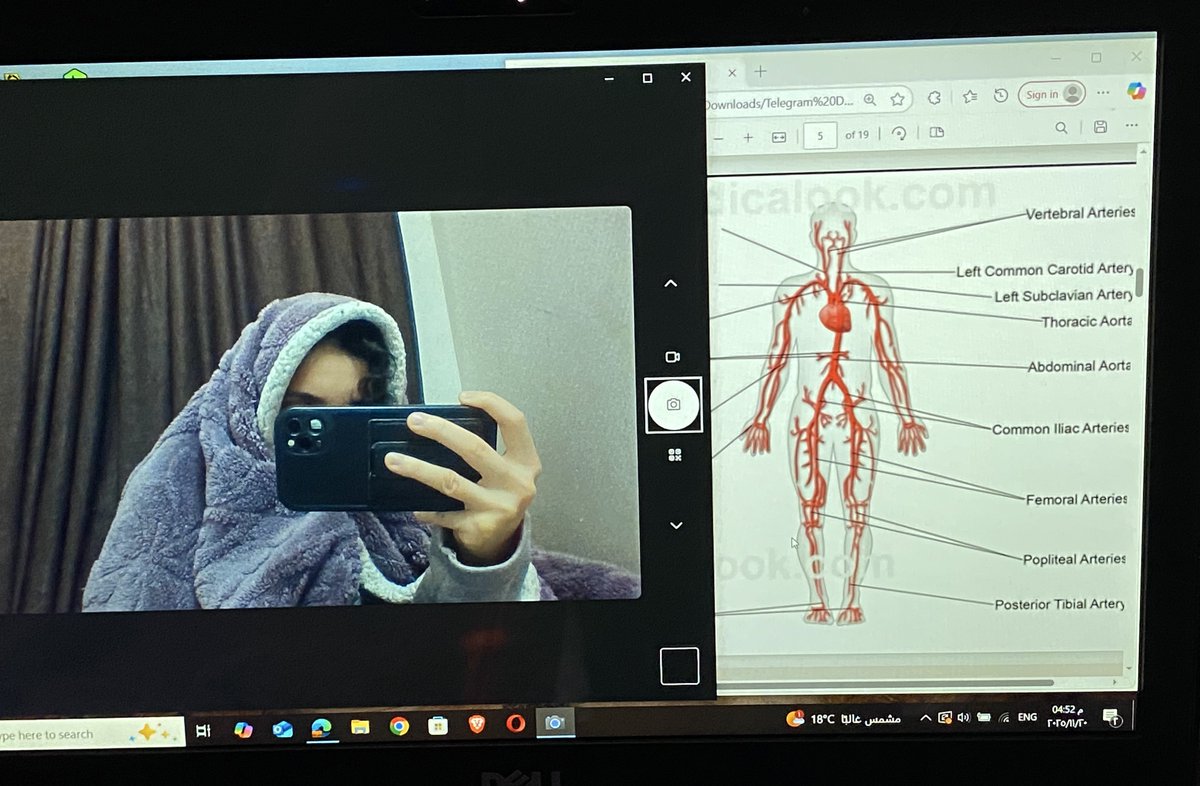This screenshot has height=786, width=1200.
Task: Click the Edge address bar URL
Action: (x=778, y=102)
